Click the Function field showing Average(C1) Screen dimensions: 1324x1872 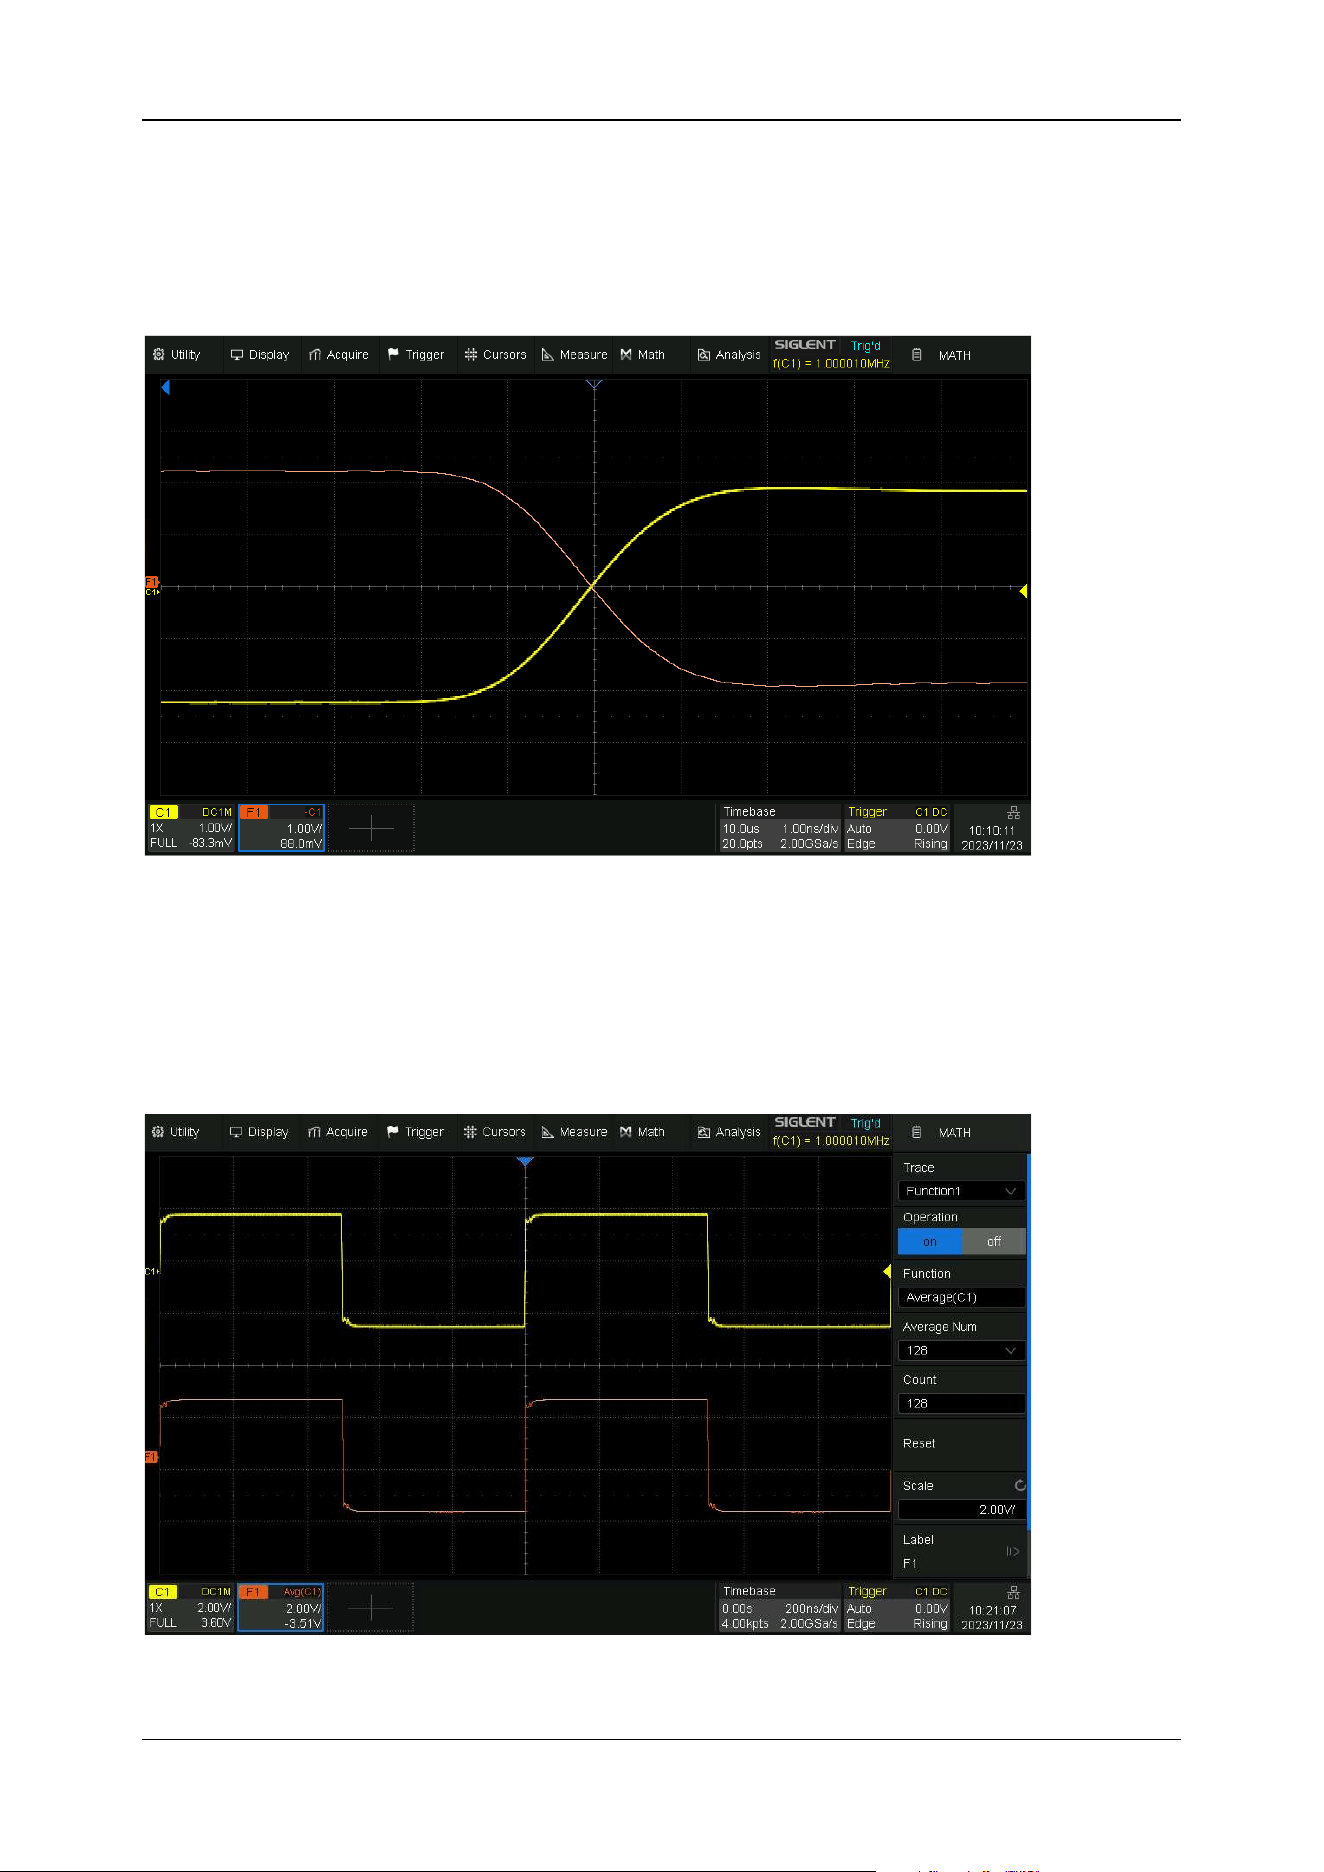[961, 1297]
